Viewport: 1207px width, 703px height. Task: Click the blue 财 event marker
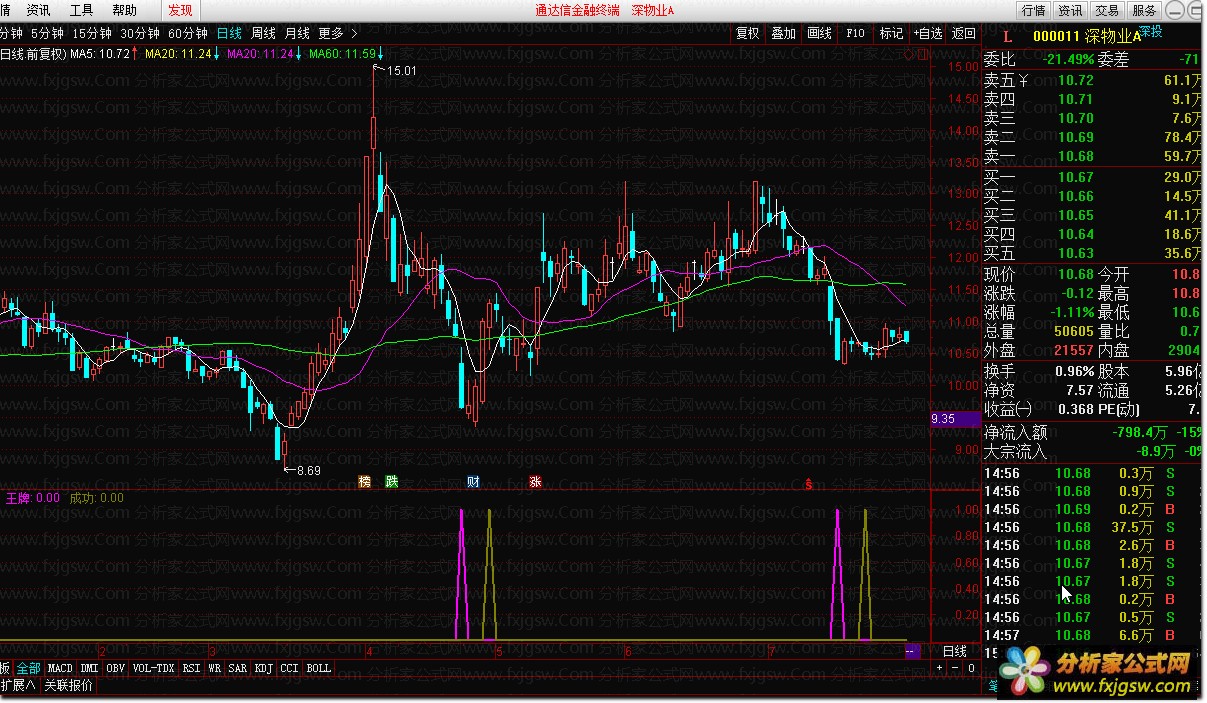click(473, 482)
